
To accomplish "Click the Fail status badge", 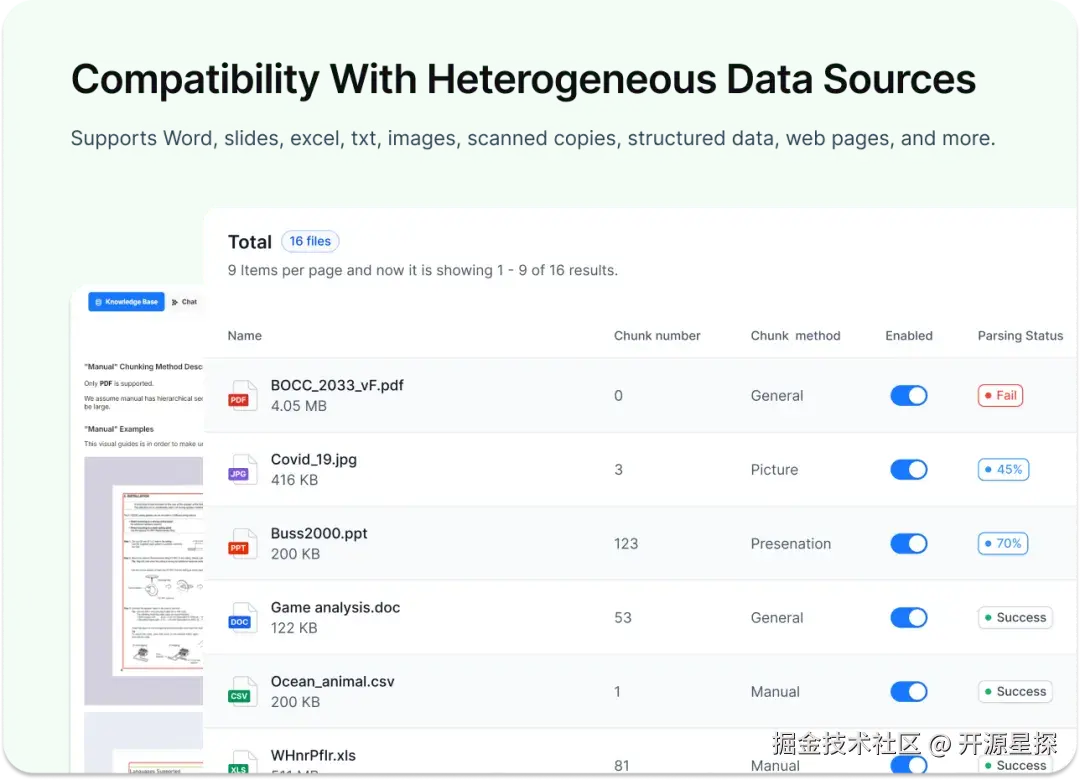I will (1000, 395).
